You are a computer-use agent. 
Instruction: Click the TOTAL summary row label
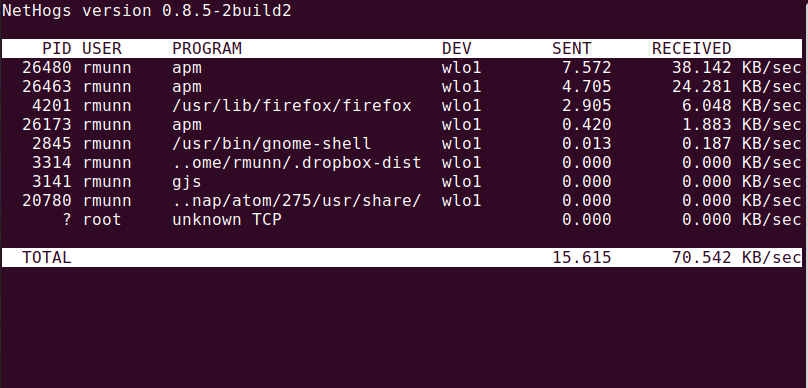(46, 257)
